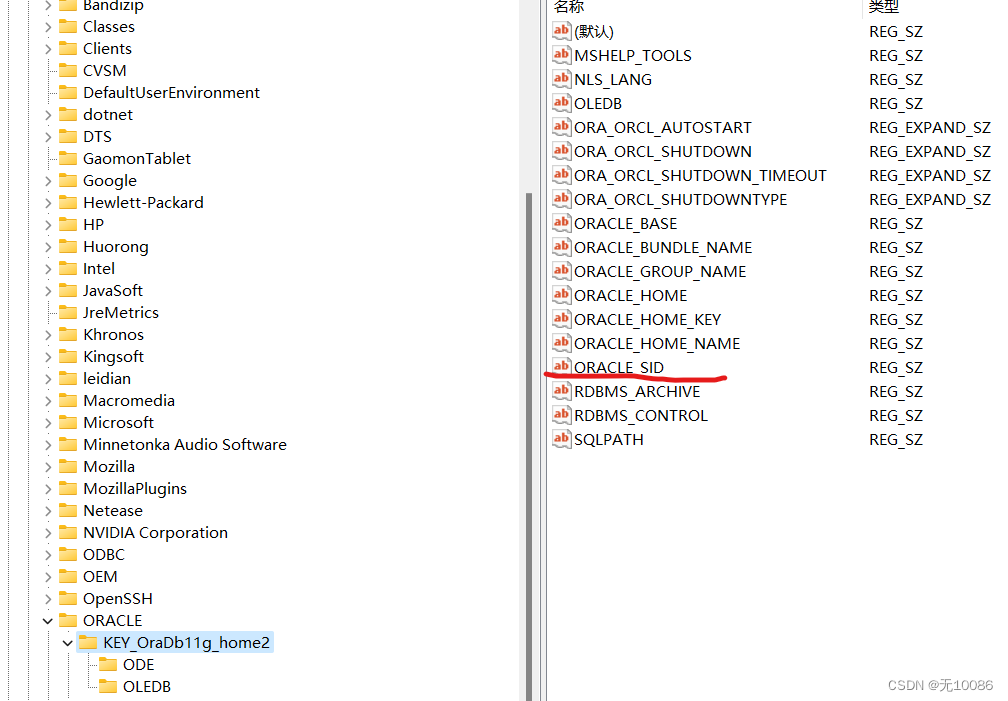The width and height of the screenshot is (1008, 701).
Task: Select the OEM tree key
Action: click(x=100, y=576)
